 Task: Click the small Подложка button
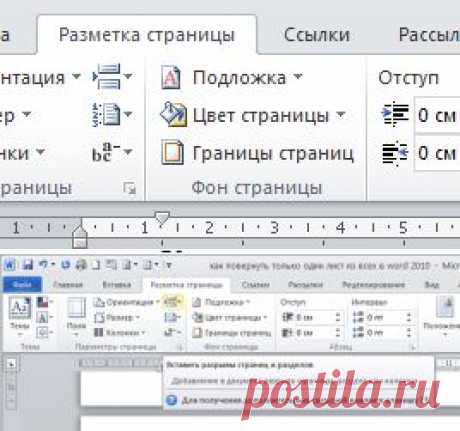click(221, 302)
